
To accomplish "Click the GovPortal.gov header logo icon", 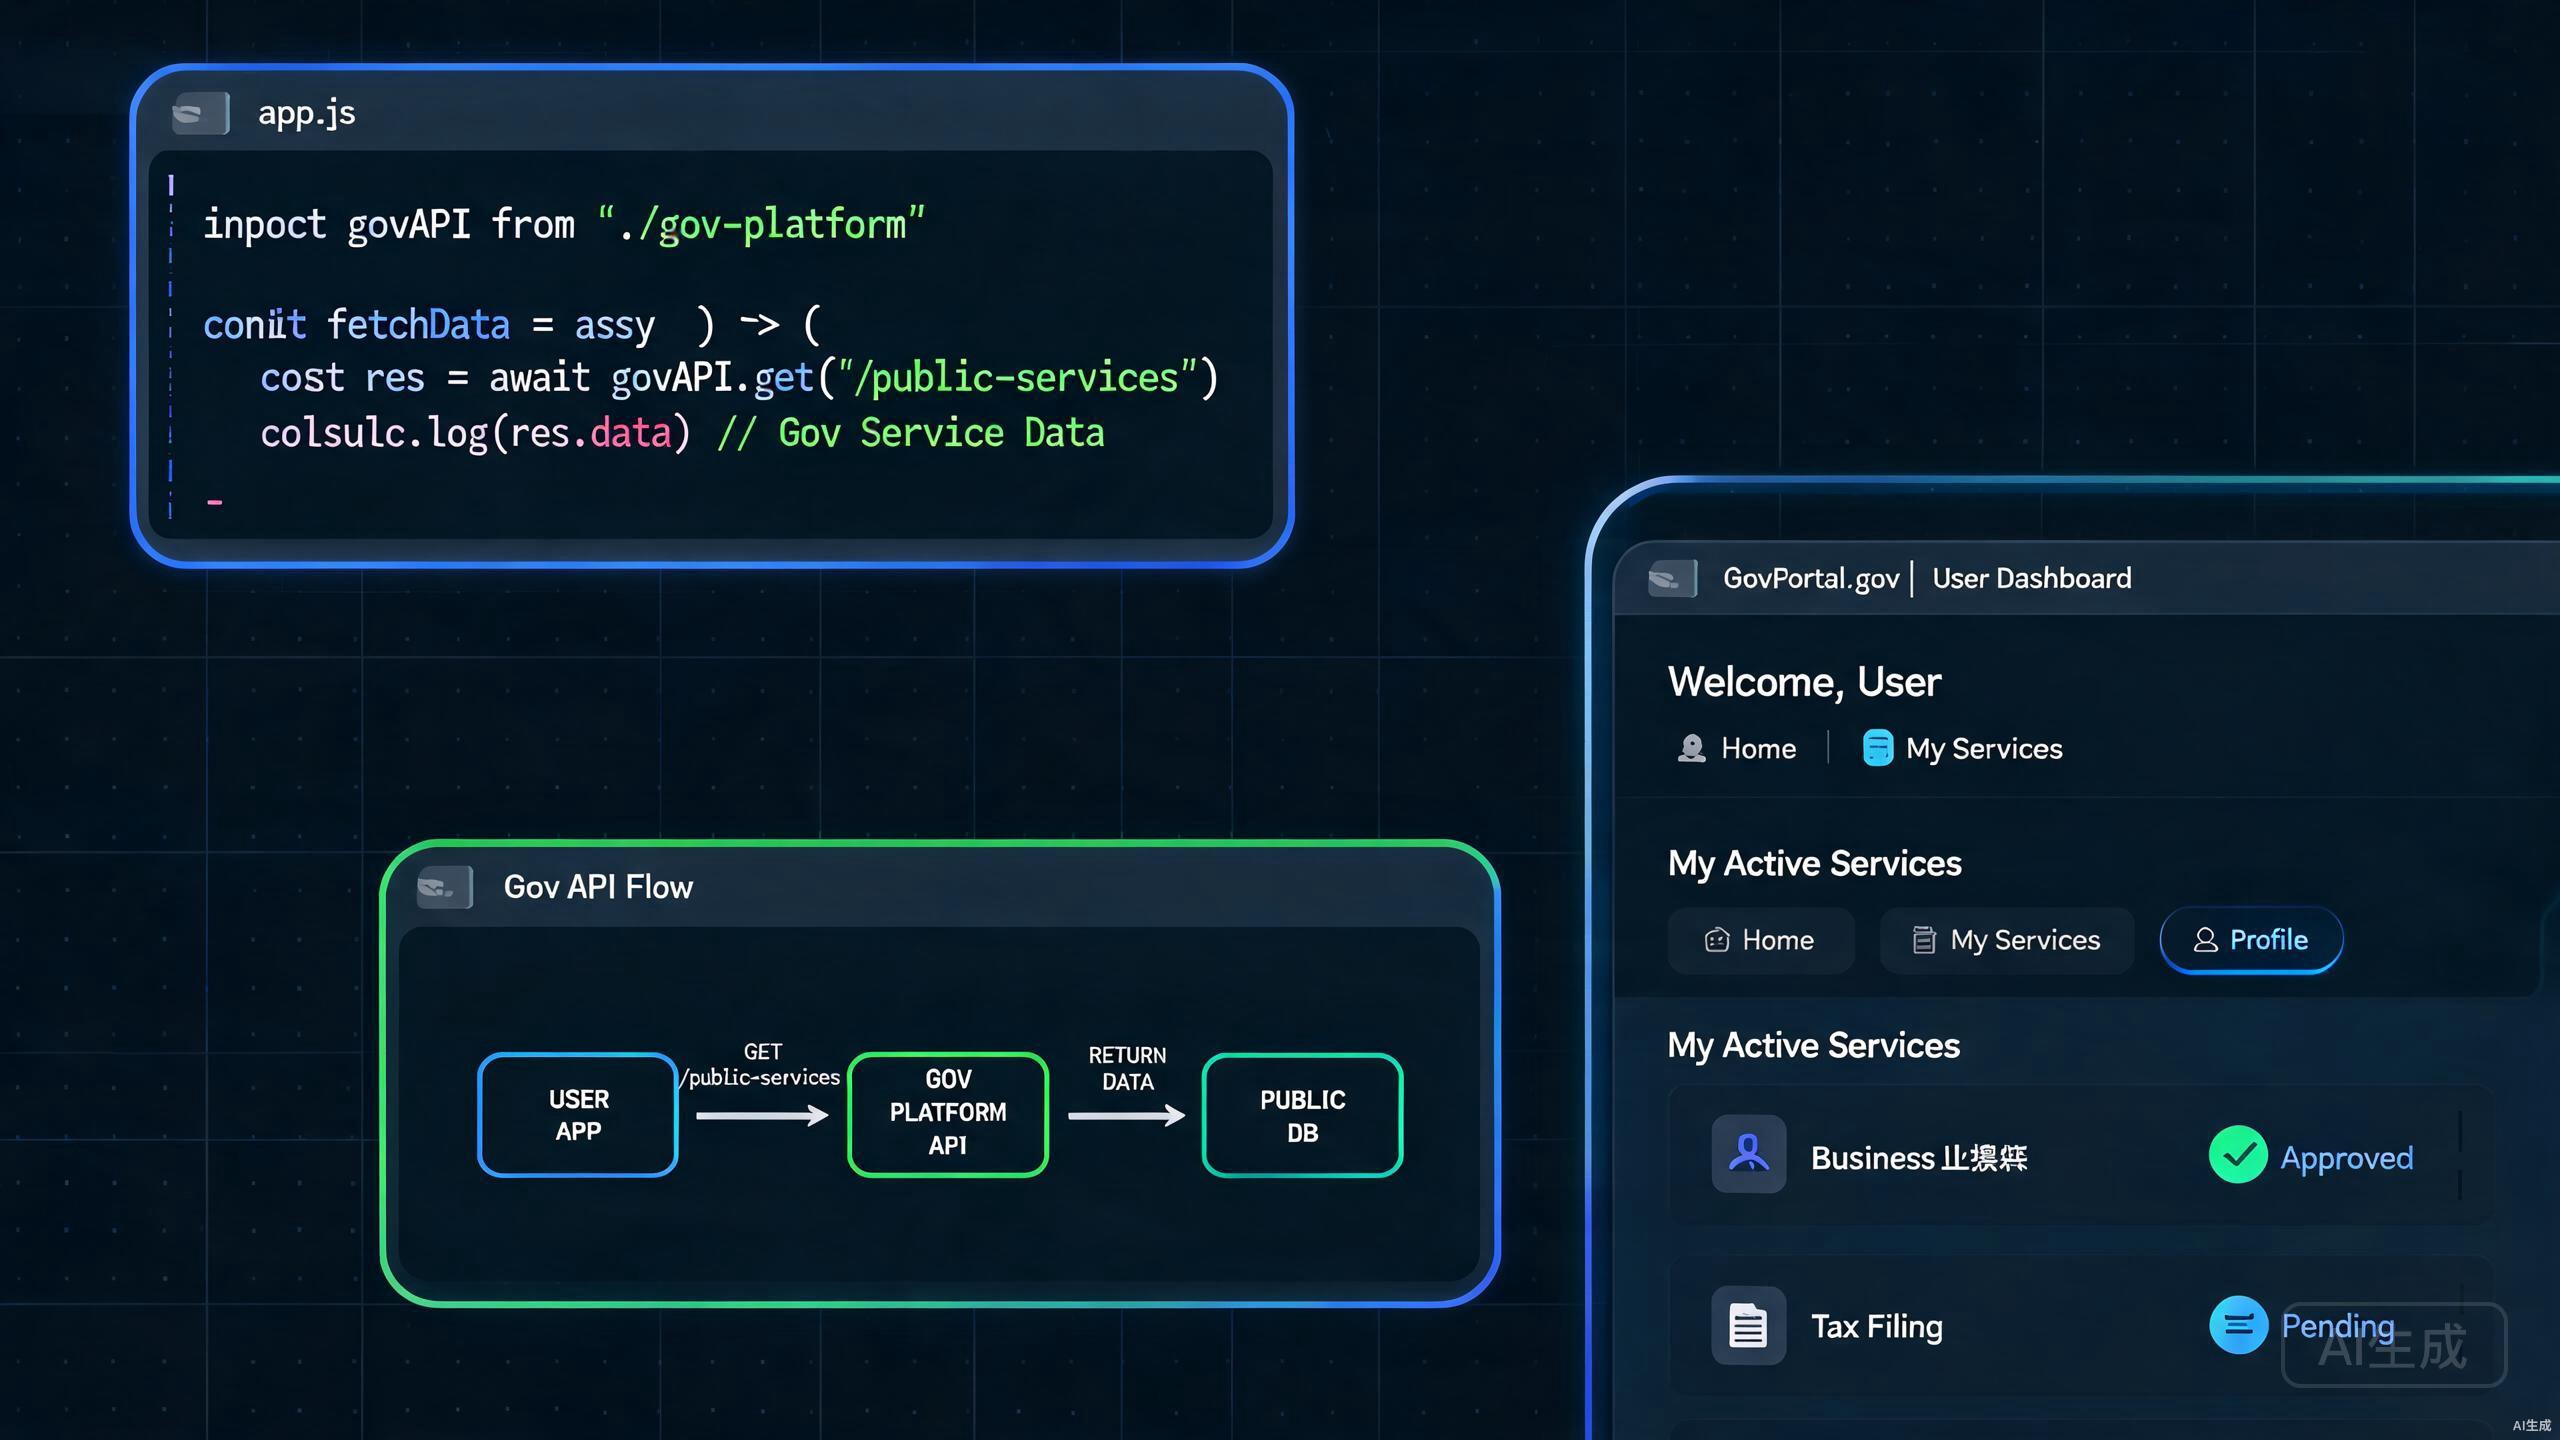I will [1672, 579].
